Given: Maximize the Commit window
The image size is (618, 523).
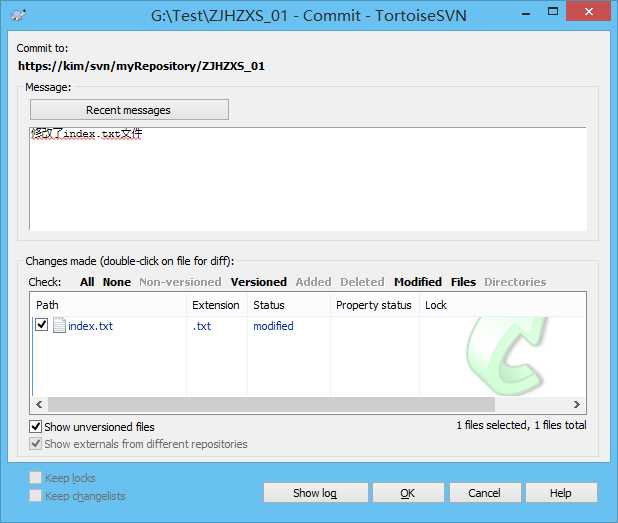Looking at the screenshot, I should tap(553, 12).
